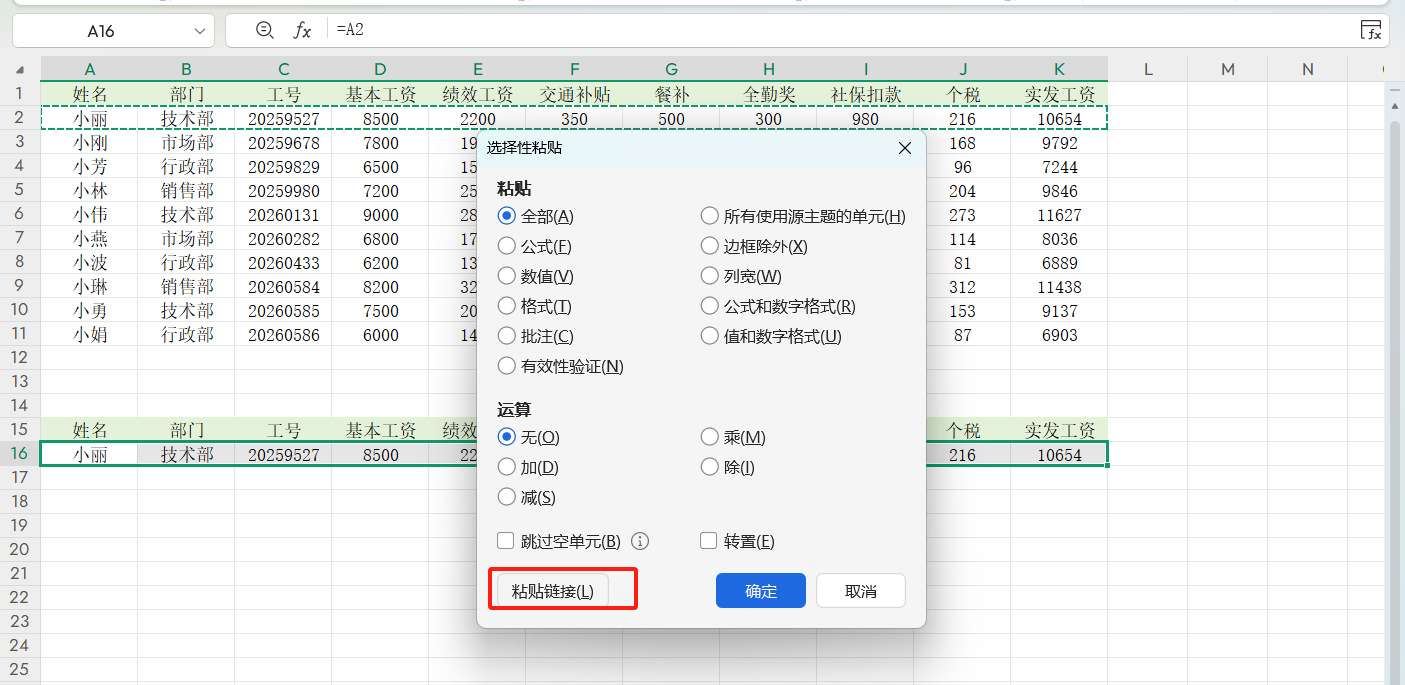The height and width of the screenshot is (685, 1405).
Task: Click the magnifier icon in formula bar
Action: pyautogui.click(x=264, y=31)
